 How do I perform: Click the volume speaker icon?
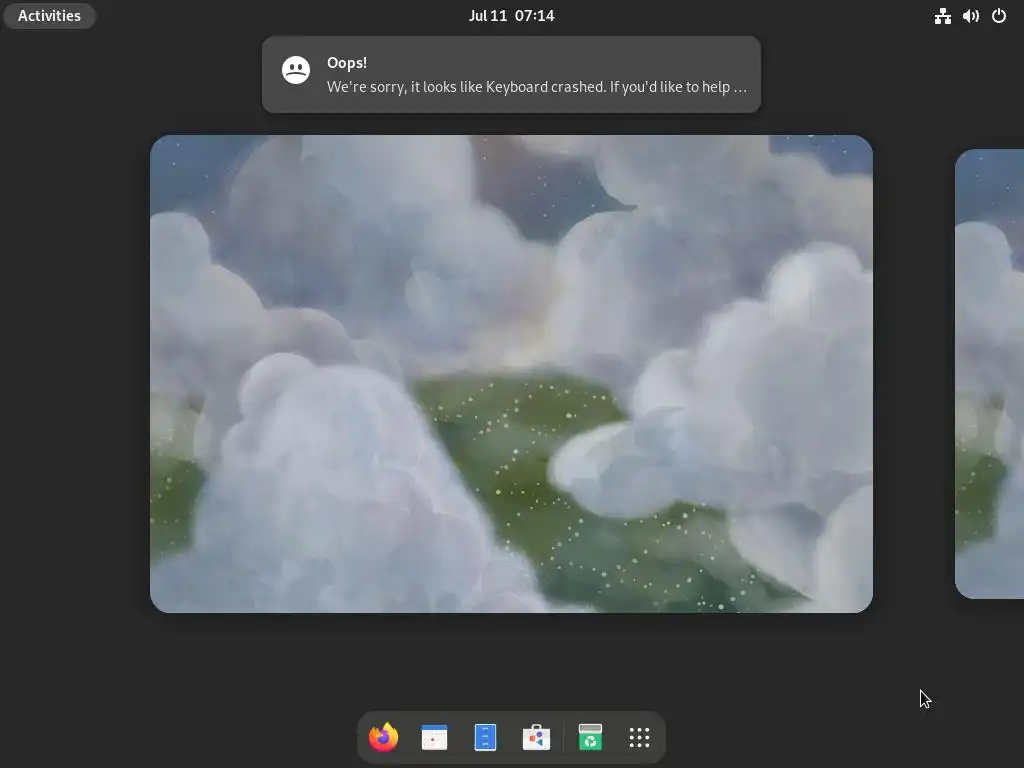[x=970, y=16]
